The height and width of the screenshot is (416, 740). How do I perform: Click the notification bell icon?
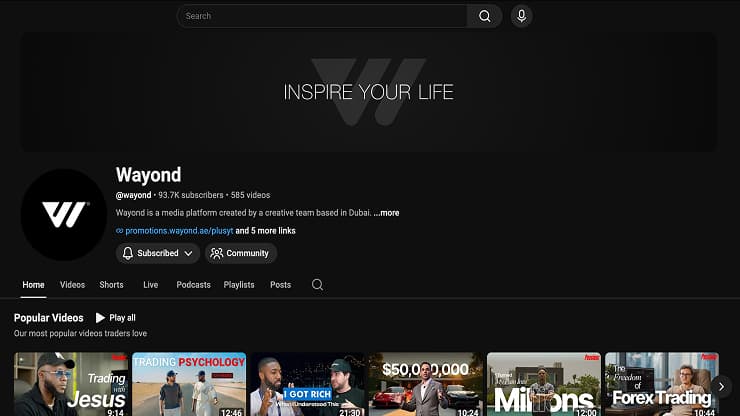[128, 253]
